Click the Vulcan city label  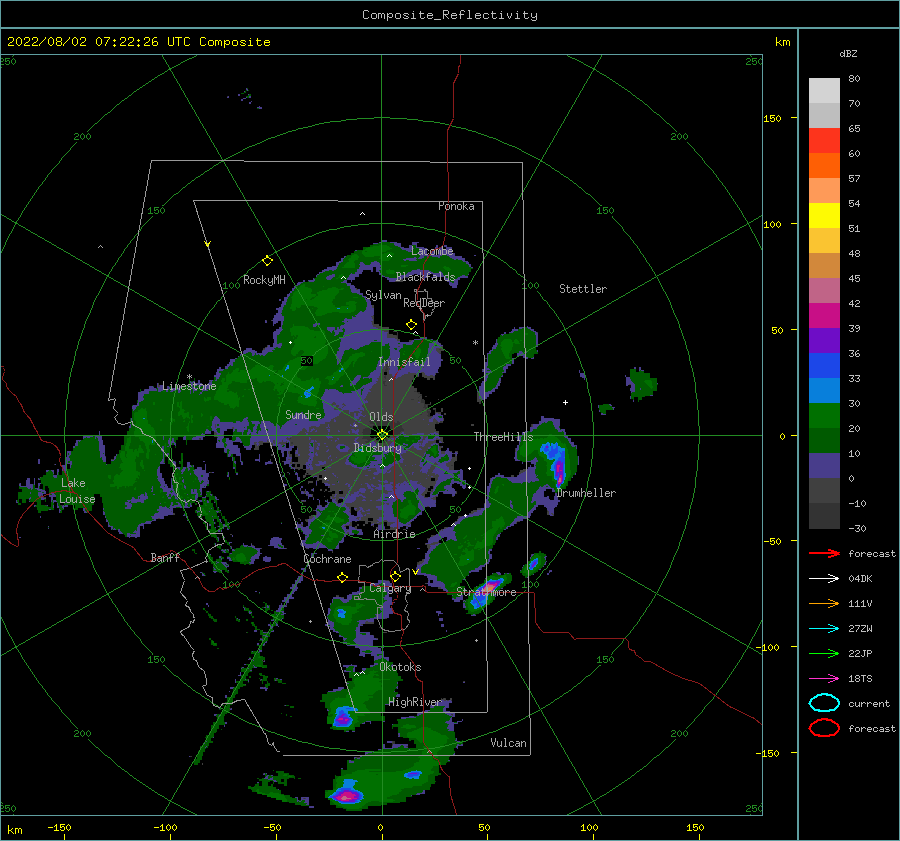[509, 743]
